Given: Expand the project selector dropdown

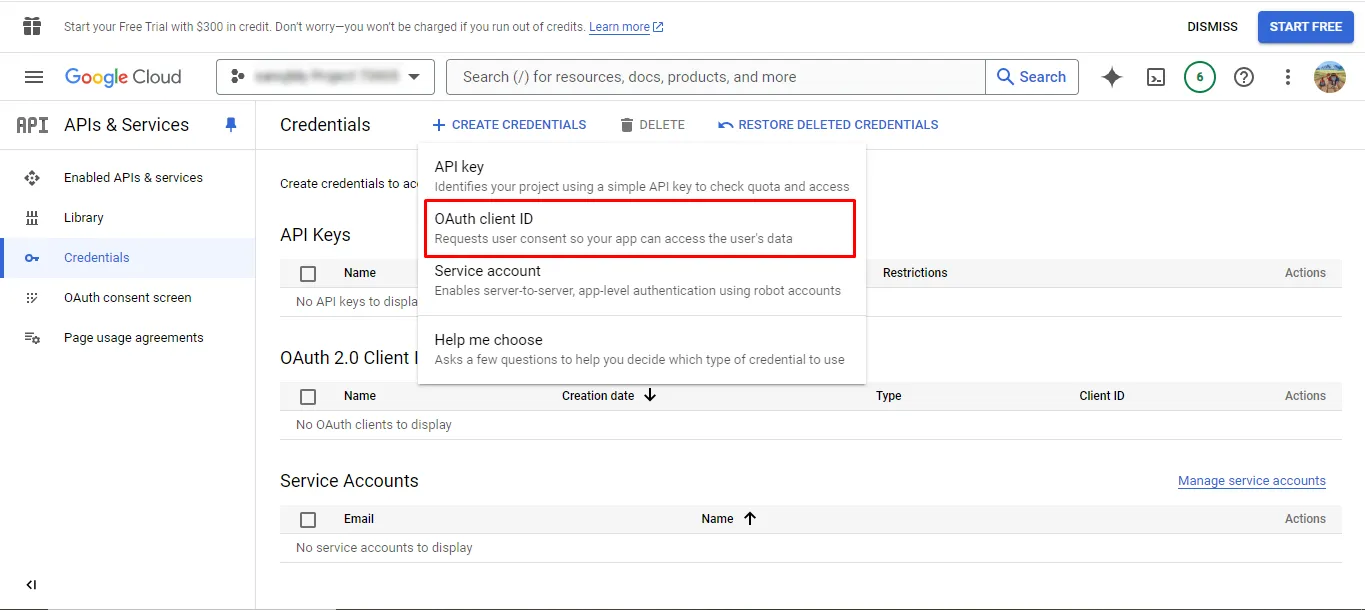Looking at the screenshot, I should [x=325, y=77].
